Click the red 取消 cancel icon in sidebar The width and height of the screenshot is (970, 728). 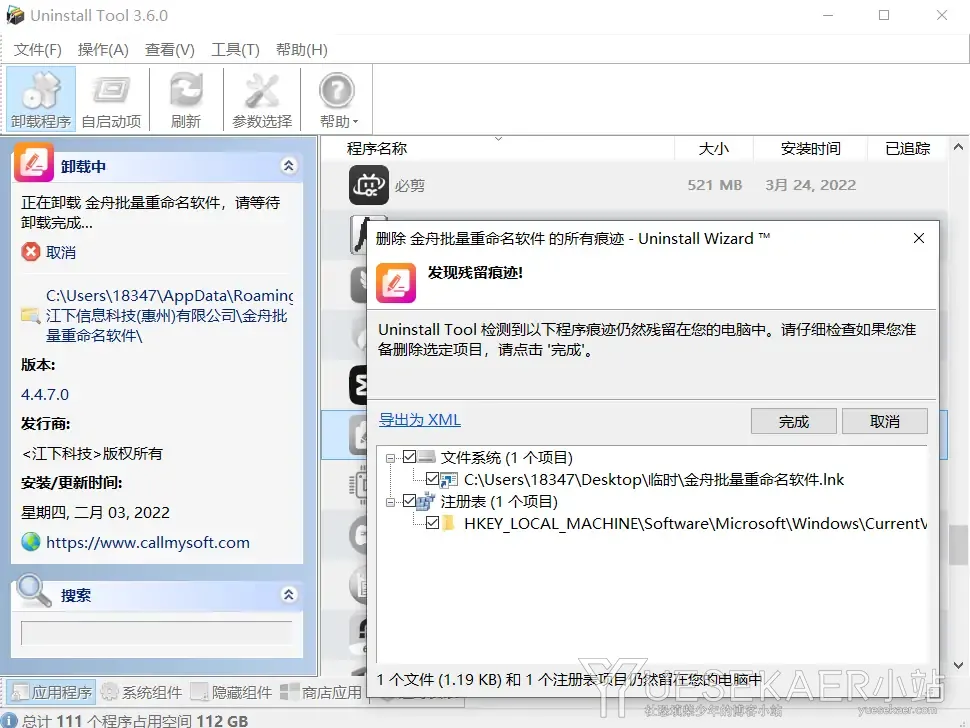pos(30,252)
